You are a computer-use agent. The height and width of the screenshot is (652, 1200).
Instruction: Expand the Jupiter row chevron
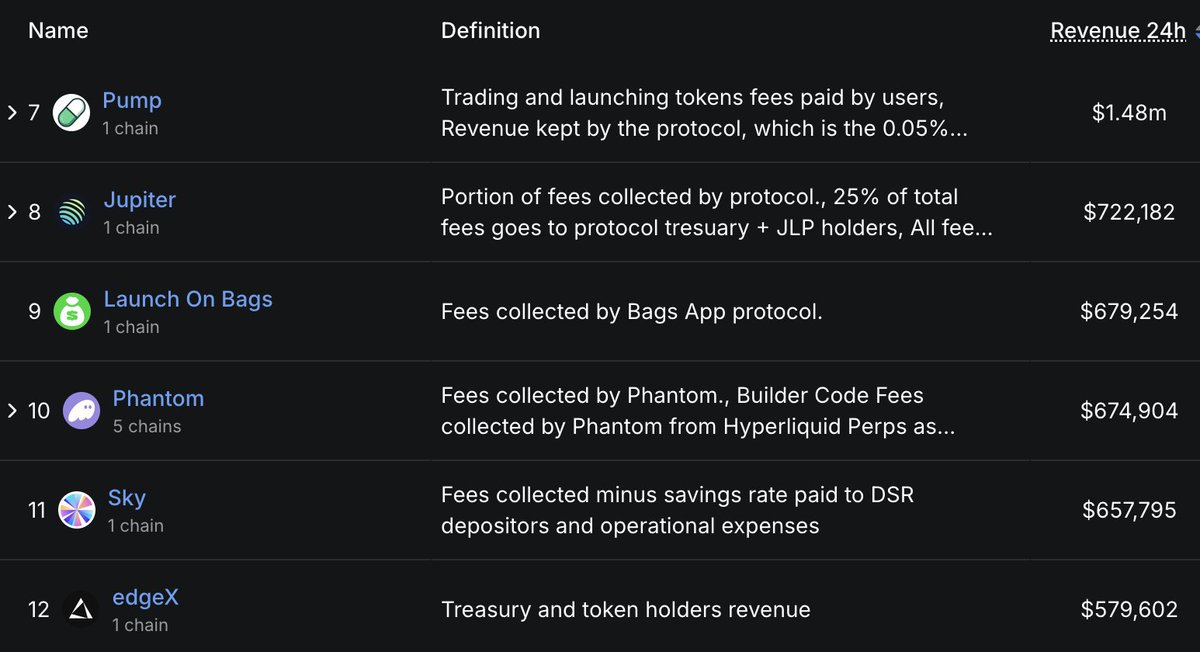point(12,212)
